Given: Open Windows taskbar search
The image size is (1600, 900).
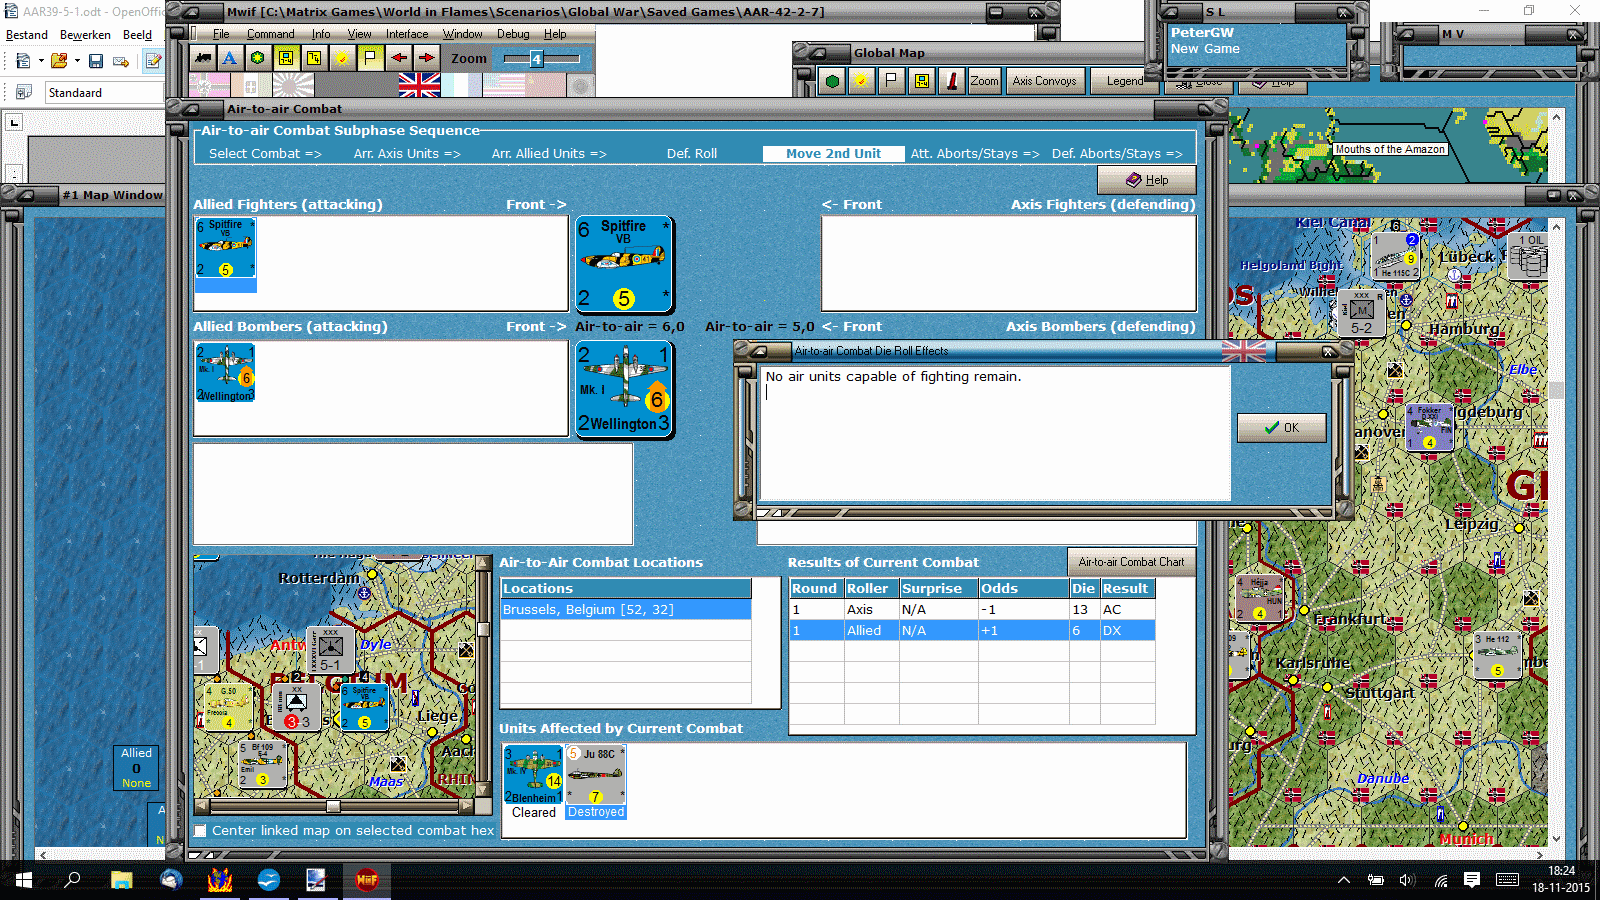Looking at the screenshot, I should point(72,880).
